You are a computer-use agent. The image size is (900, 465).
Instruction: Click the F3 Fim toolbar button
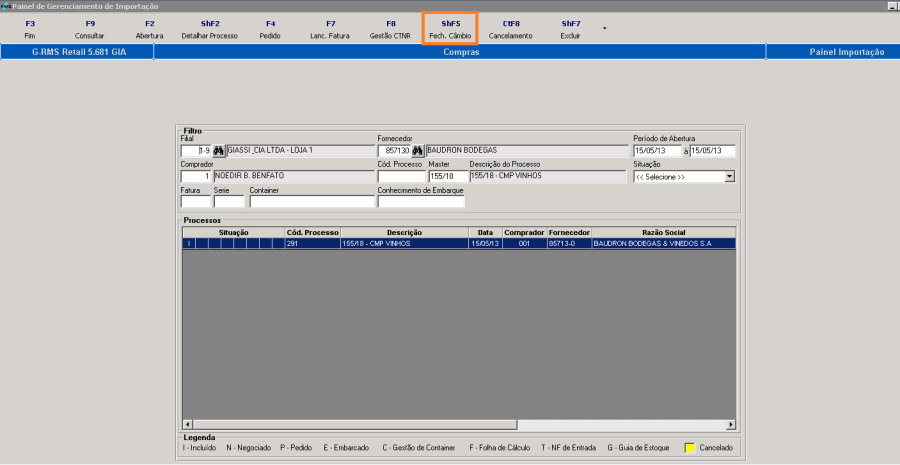point(30,30)
